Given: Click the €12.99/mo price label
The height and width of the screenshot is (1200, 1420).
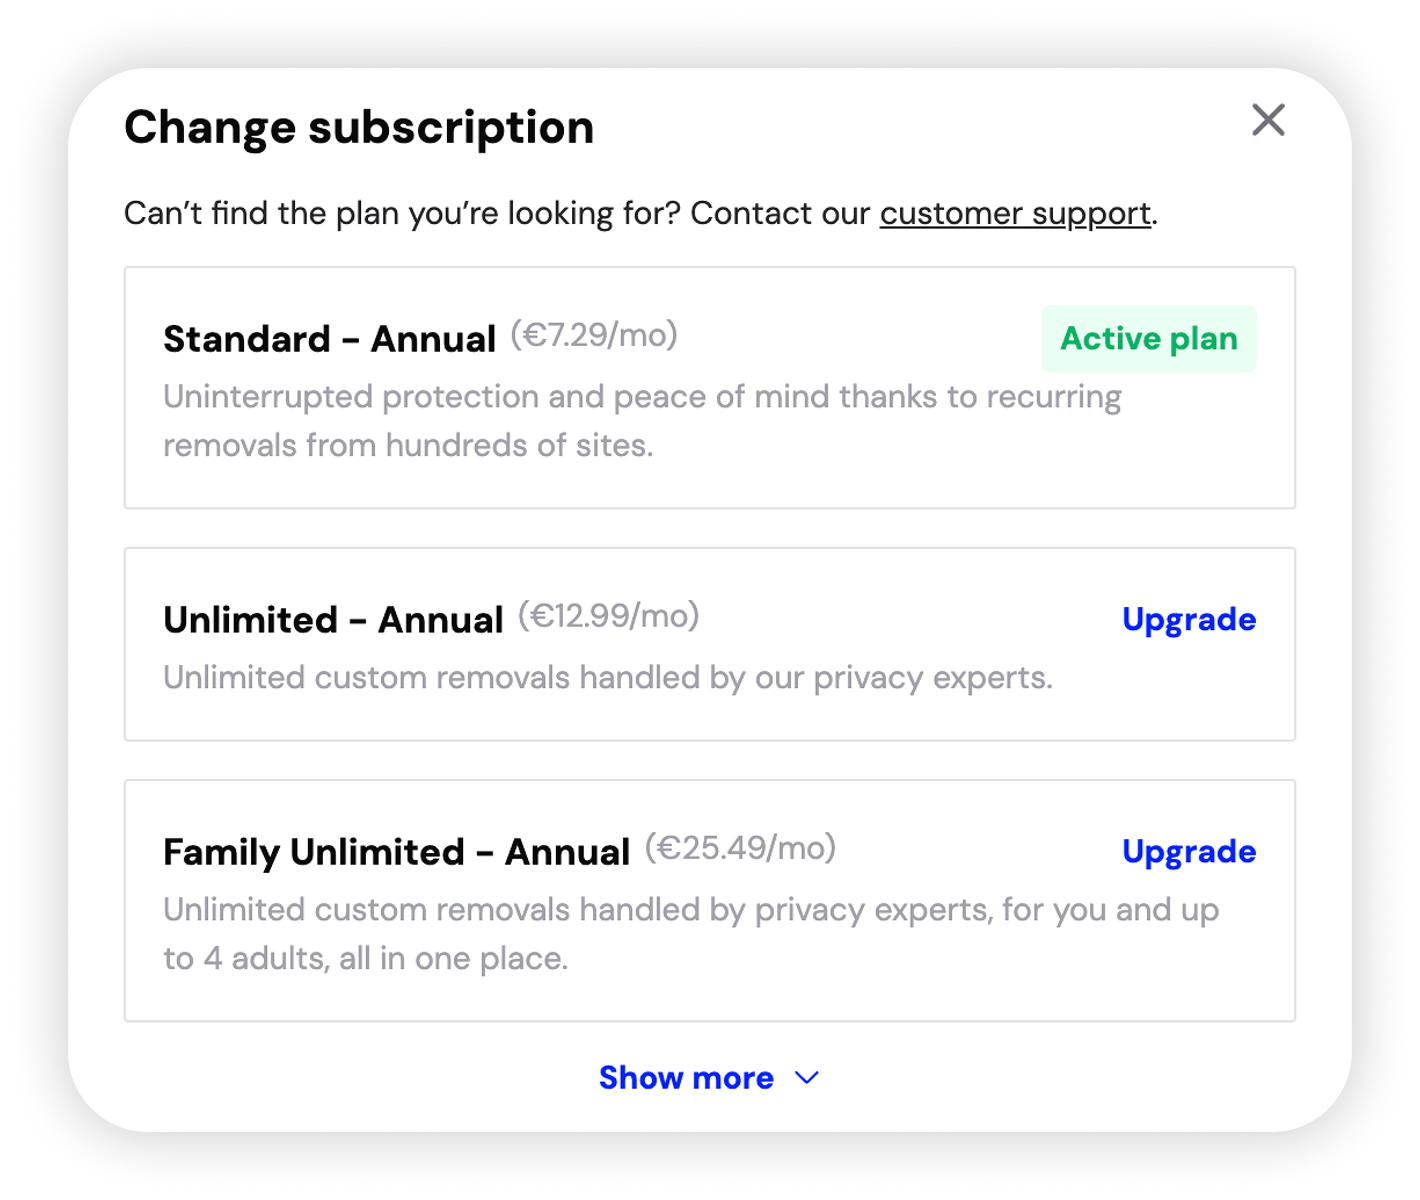Looking at the screenshot, I should (x=608, y=616).
